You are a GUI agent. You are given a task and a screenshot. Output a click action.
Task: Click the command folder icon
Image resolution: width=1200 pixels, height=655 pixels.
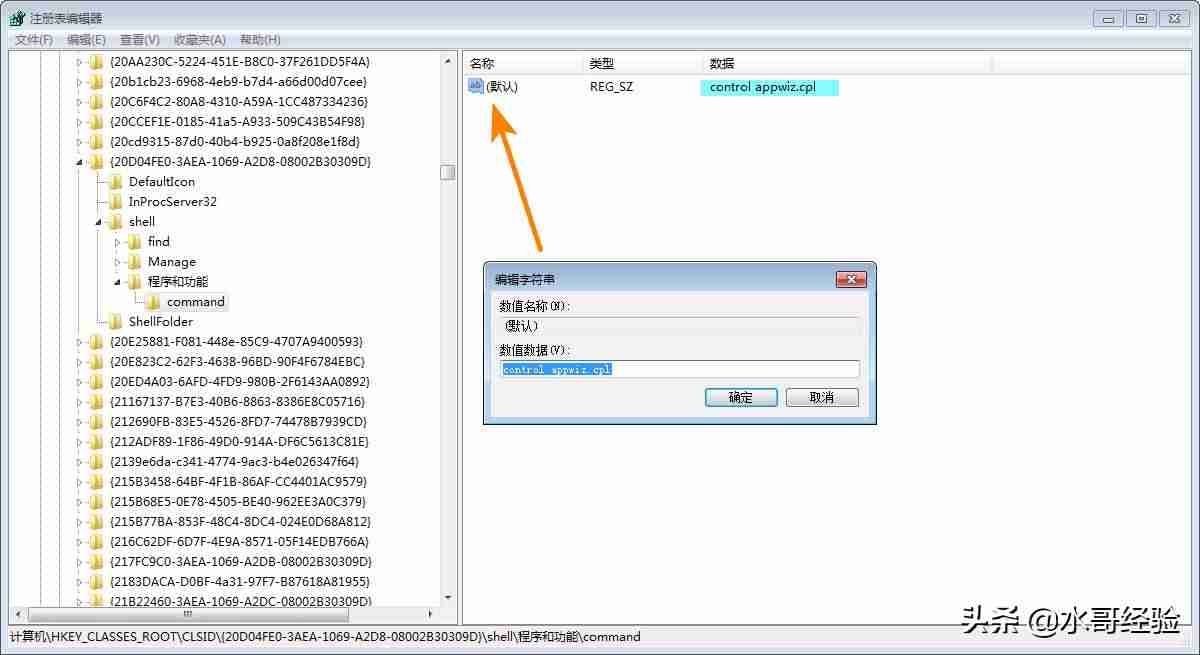tap(154, 301)
